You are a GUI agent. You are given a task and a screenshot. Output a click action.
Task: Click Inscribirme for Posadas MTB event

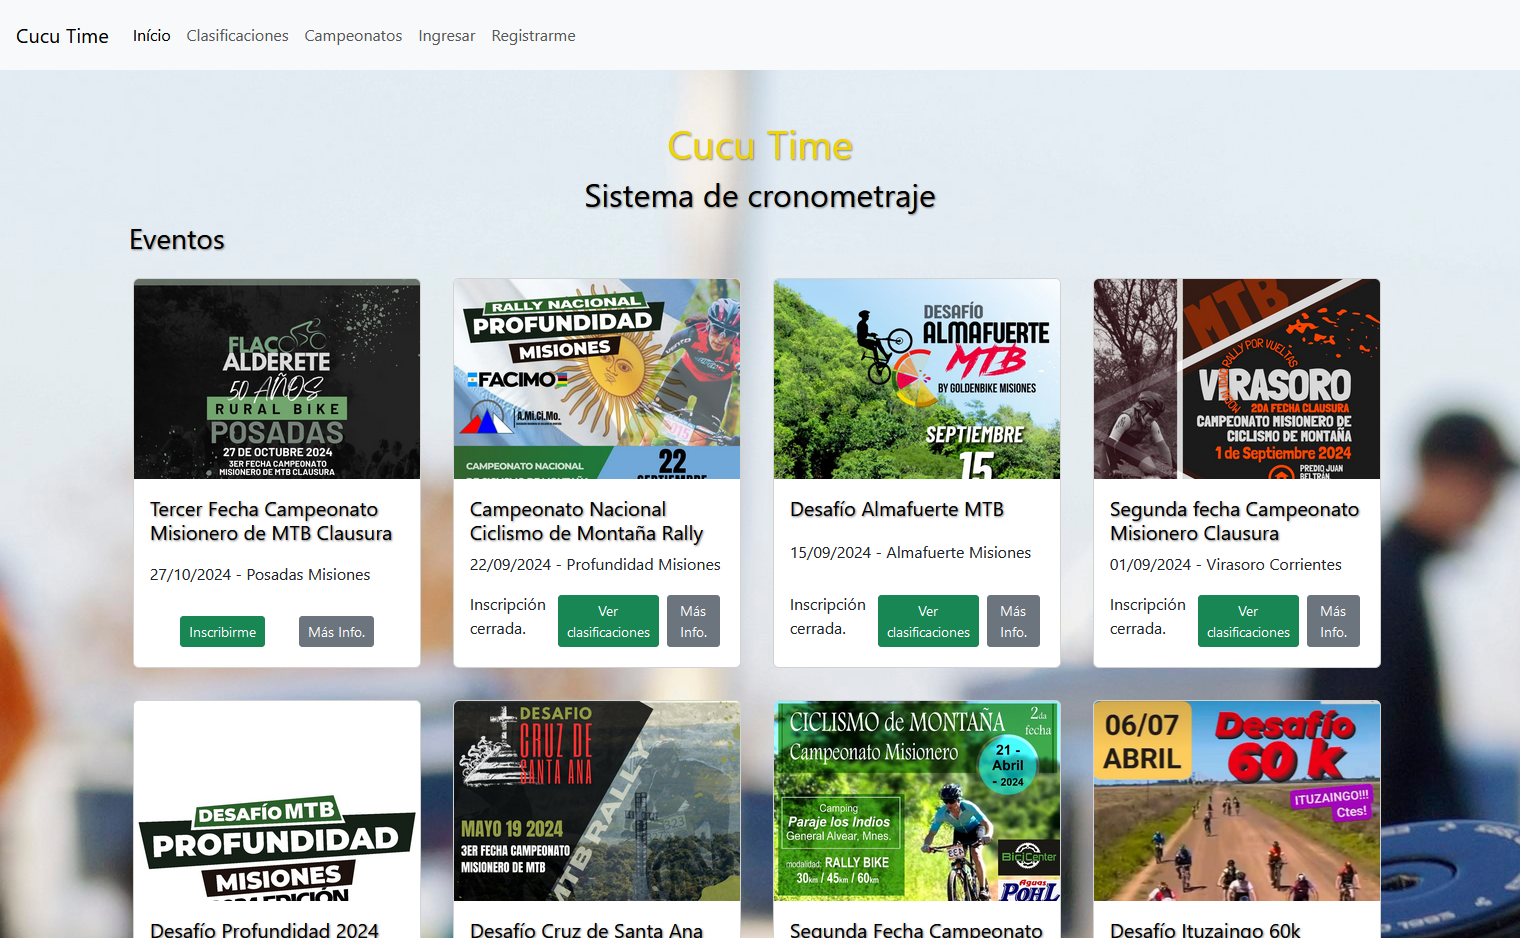222,632
